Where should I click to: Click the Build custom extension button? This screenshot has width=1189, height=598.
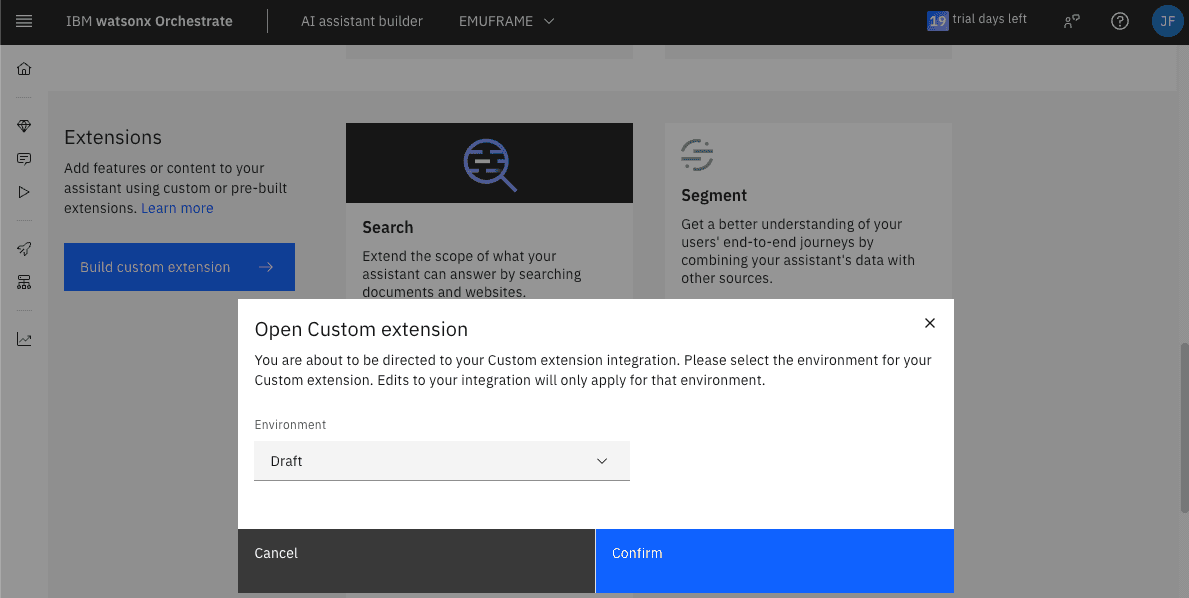tap(179, 267)
